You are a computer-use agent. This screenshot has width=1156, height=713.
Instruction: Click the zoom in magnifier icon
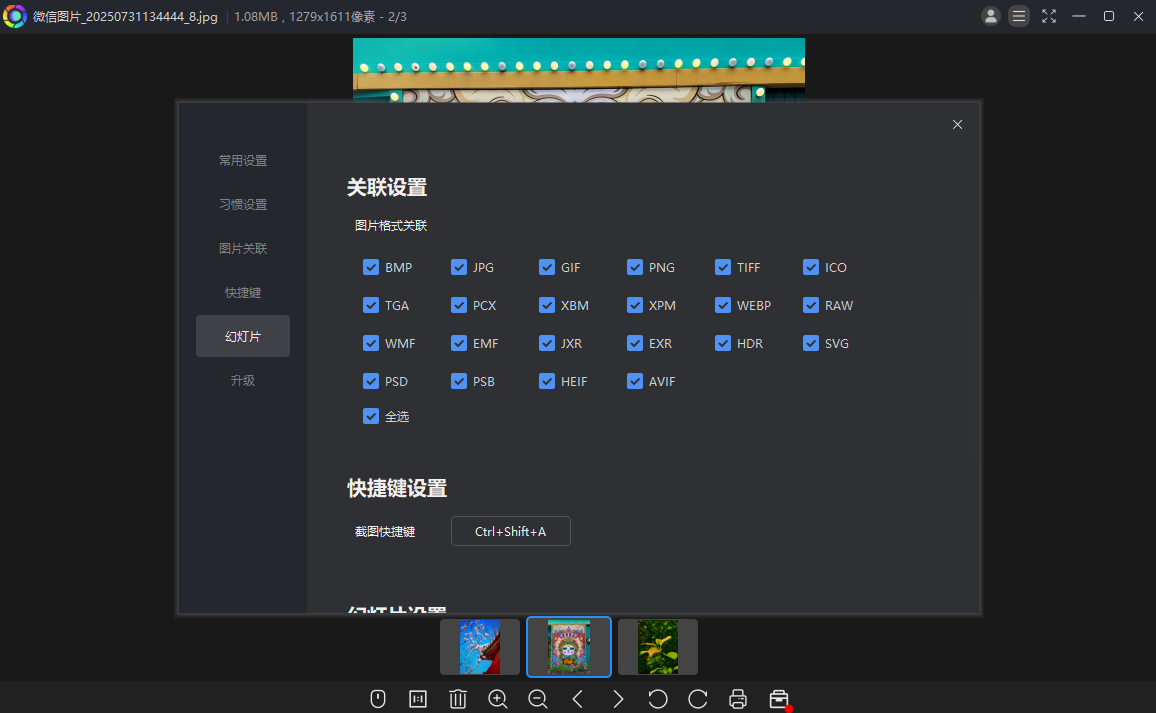coord(498,699)
